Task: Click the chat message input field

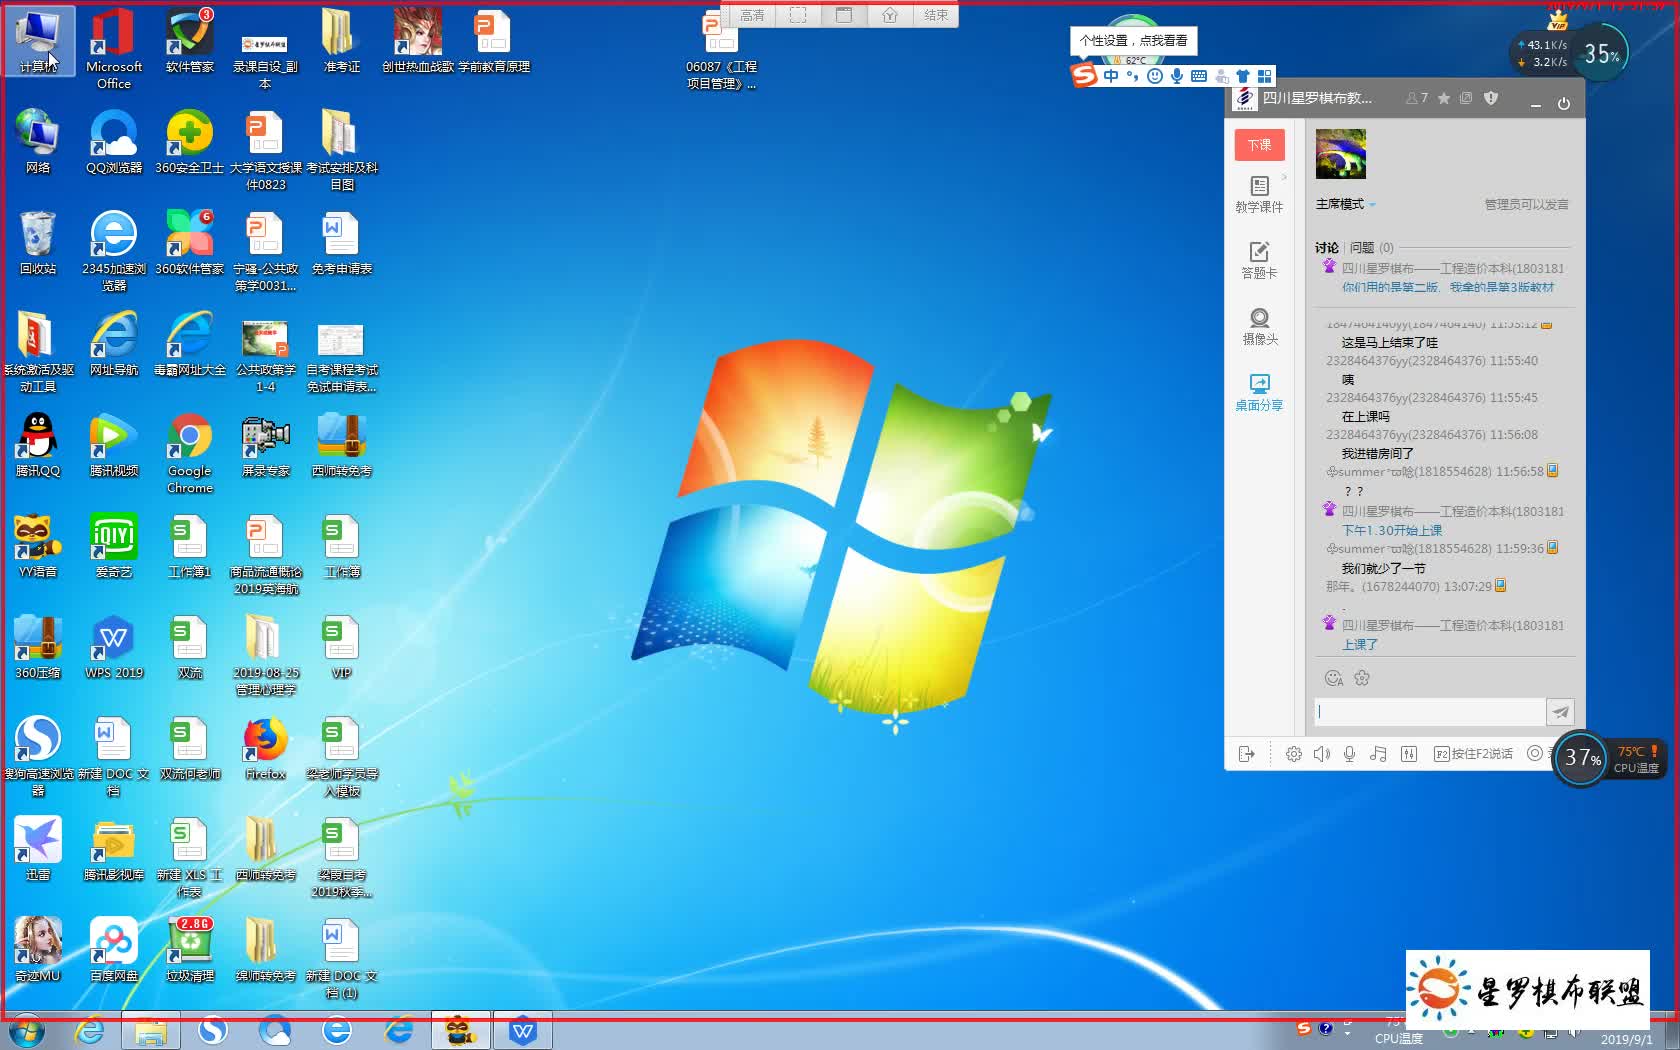Action: 1430,712
